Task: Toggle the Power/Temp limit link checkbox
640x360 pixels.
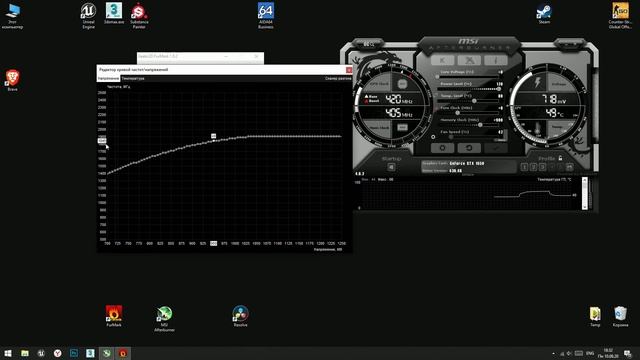Action: tap(435, 95)
